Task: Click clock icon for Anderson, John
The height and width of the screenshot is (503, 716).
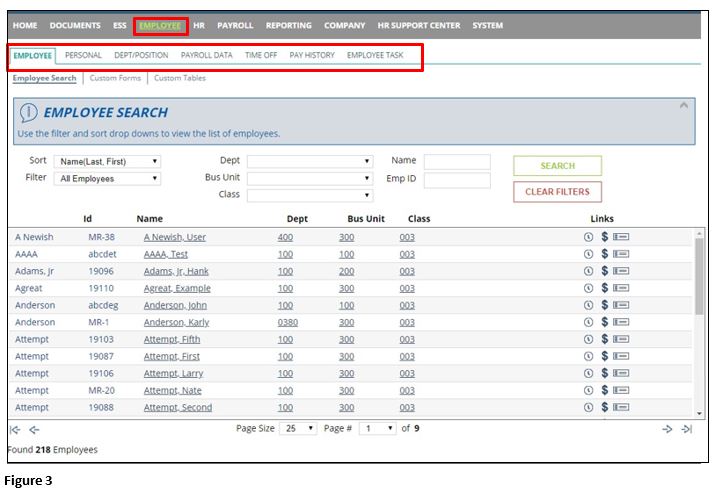Action: tap(588, 305)
